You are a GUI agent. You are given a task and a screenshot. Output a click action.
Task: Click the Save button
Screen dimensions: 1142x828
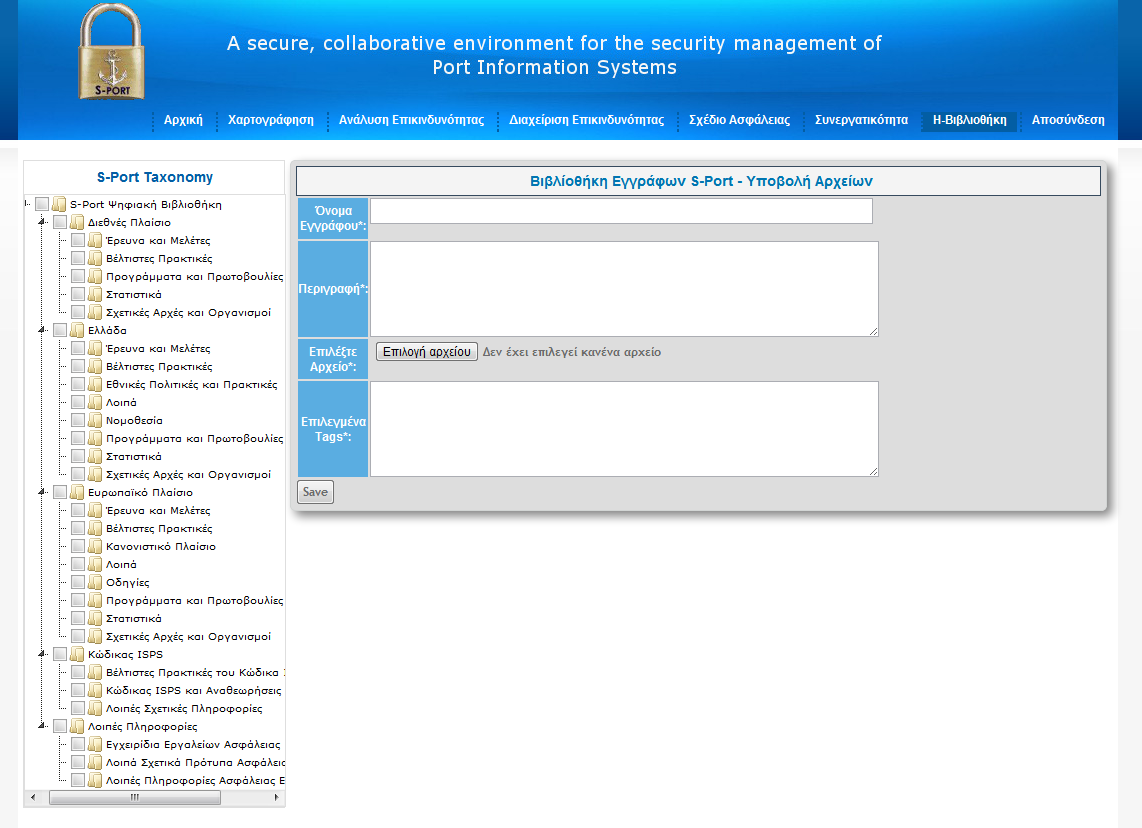pyautogui.click(x=315, y=492)
